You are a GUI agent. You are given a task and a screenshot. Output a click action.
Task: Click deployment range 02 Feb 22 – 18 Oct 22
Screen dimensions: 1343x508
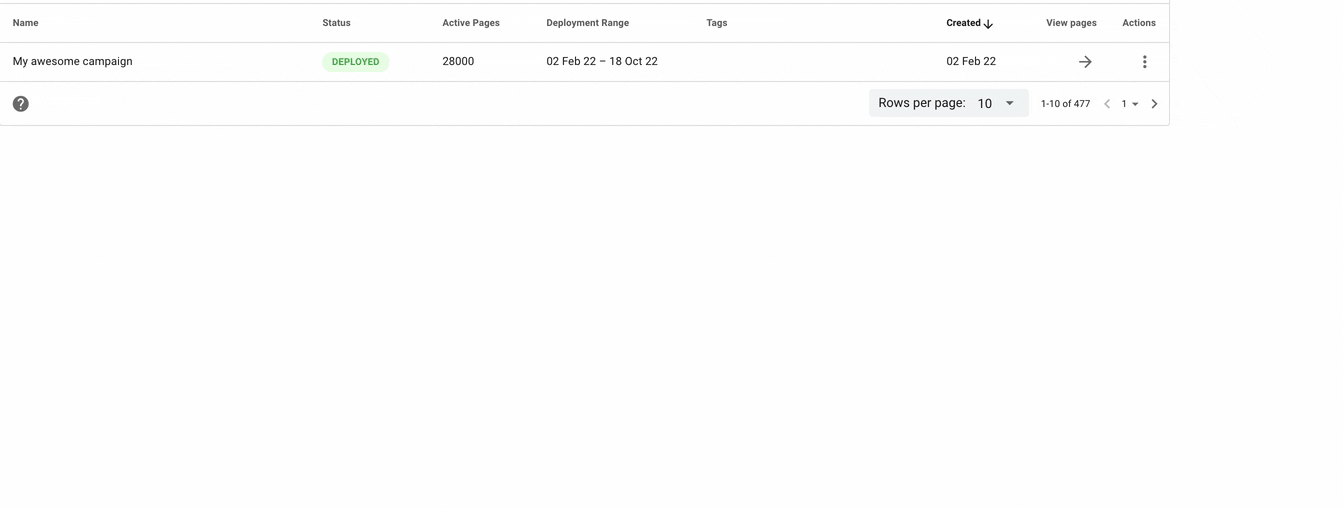[x=602, y=62]
